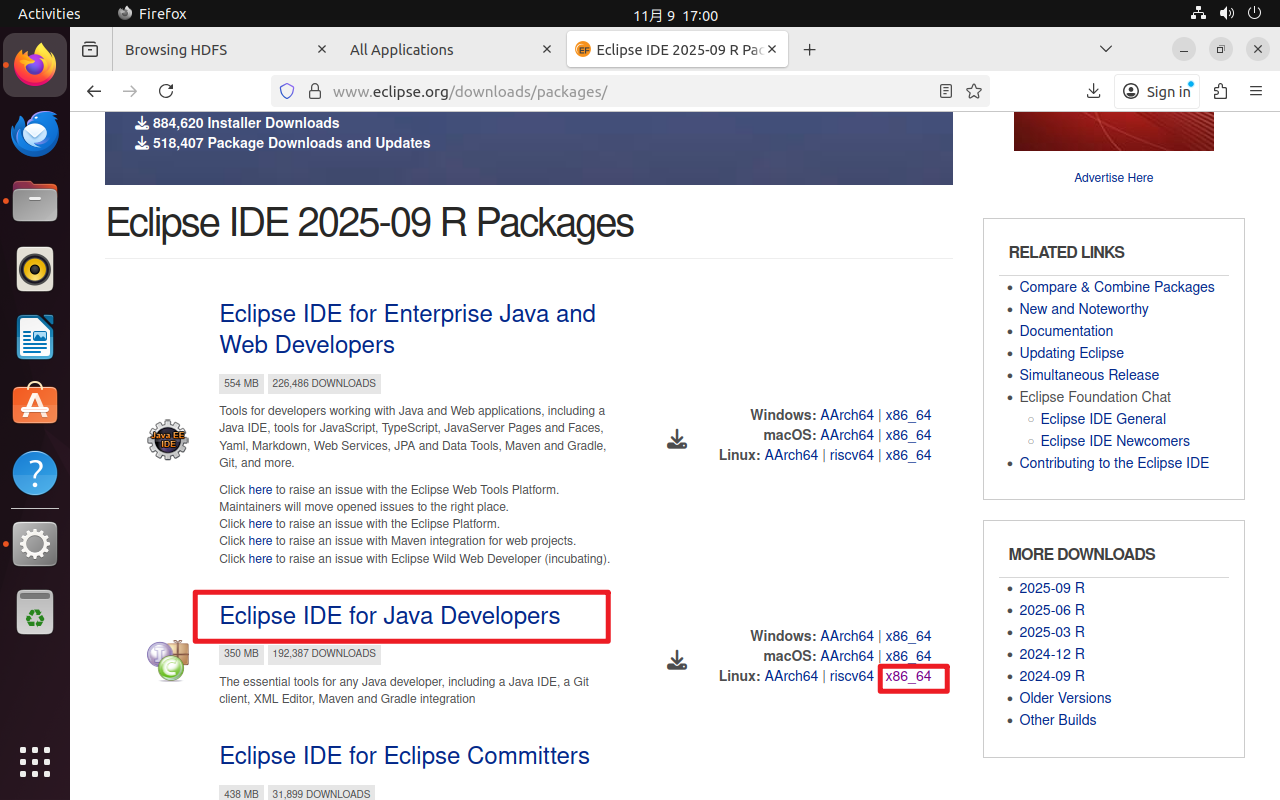Screen dimensions: 1280x800
Task: Click the tracking protection shield icon
Action: coord(287,91)
